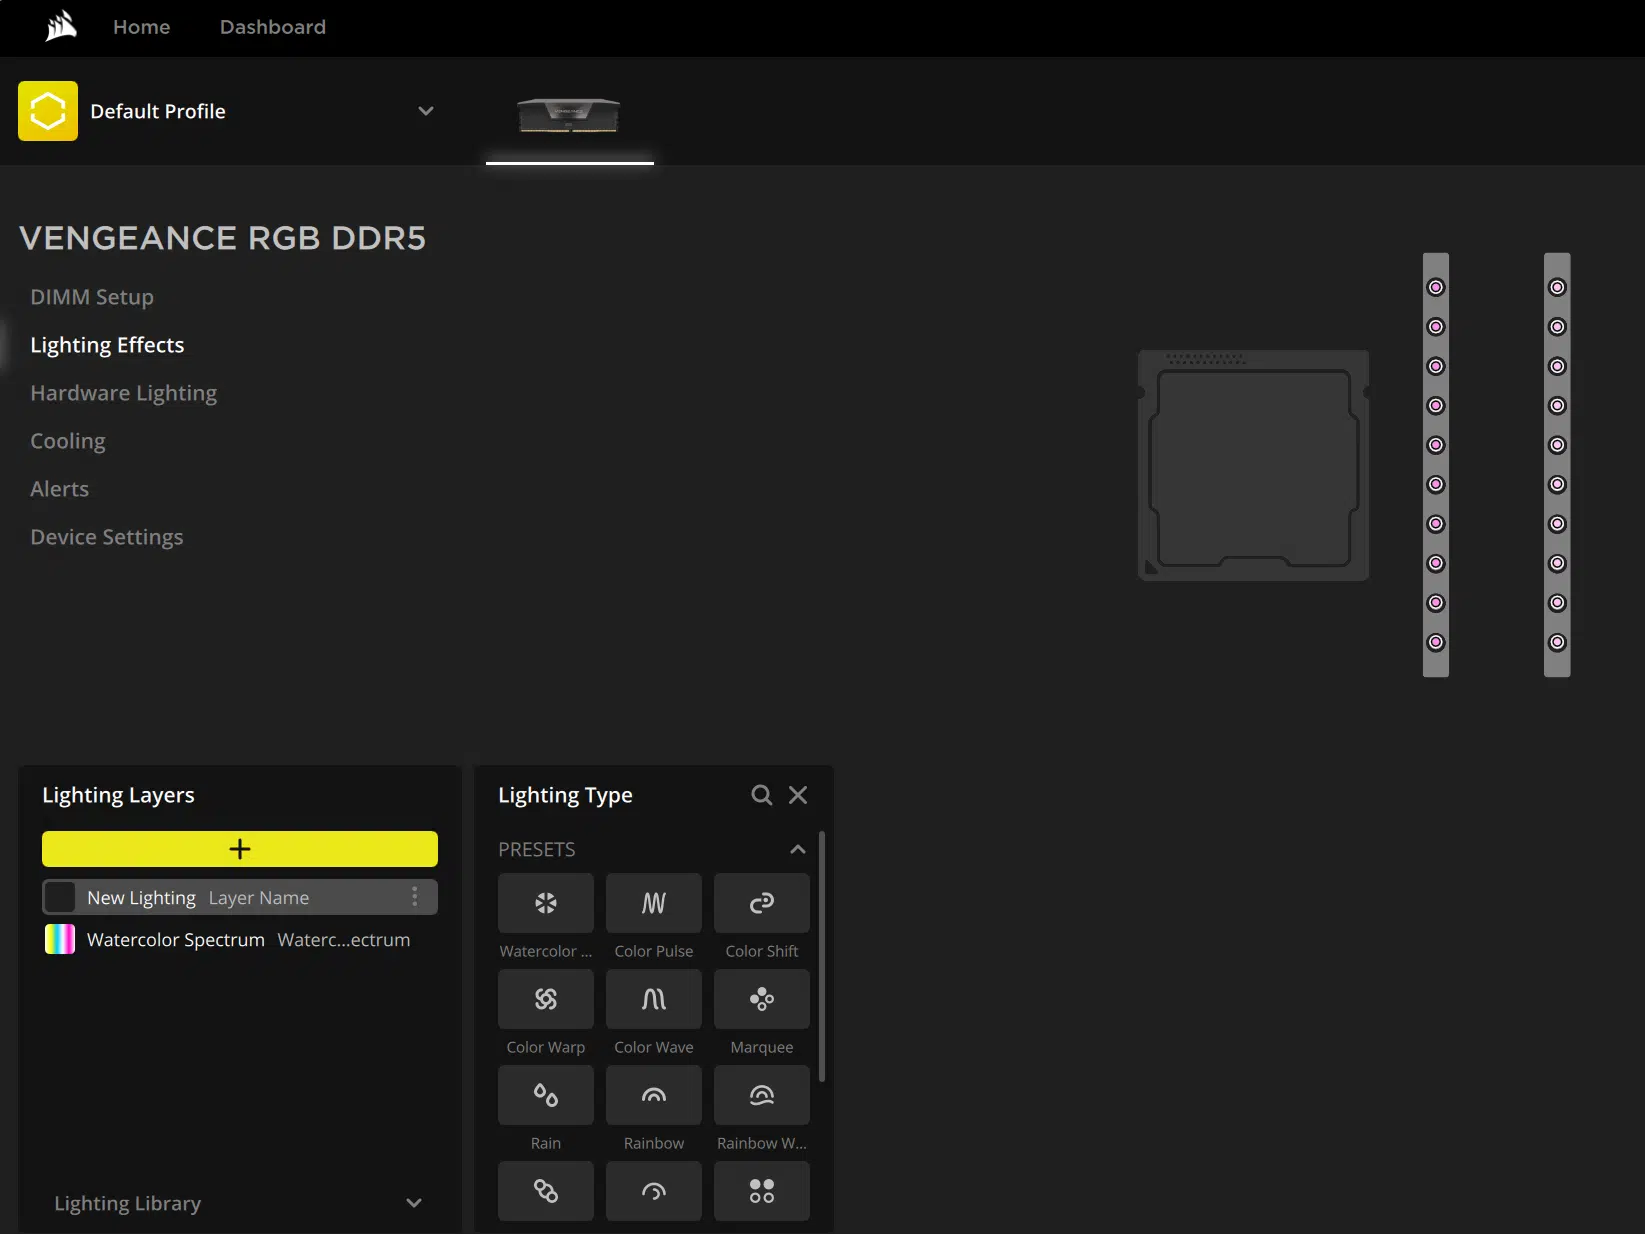Select top LED on the right DIMM

tap(1557, 288)
